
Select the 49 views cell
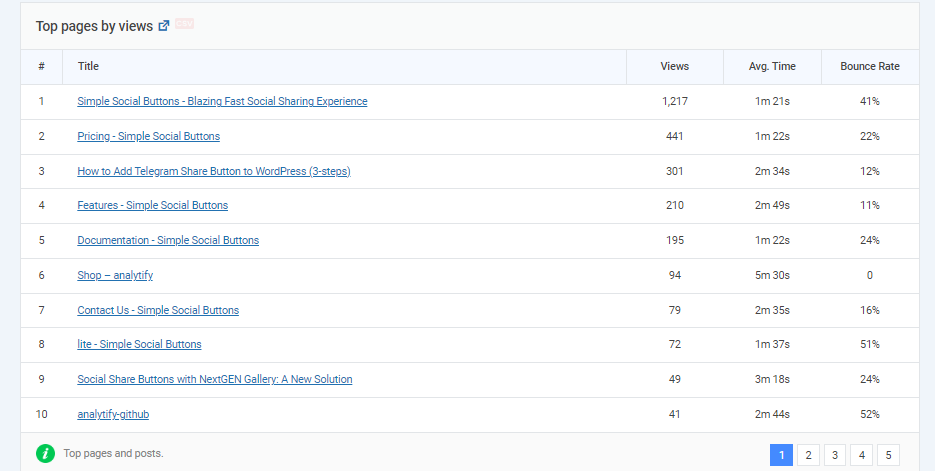click(675, 379)
